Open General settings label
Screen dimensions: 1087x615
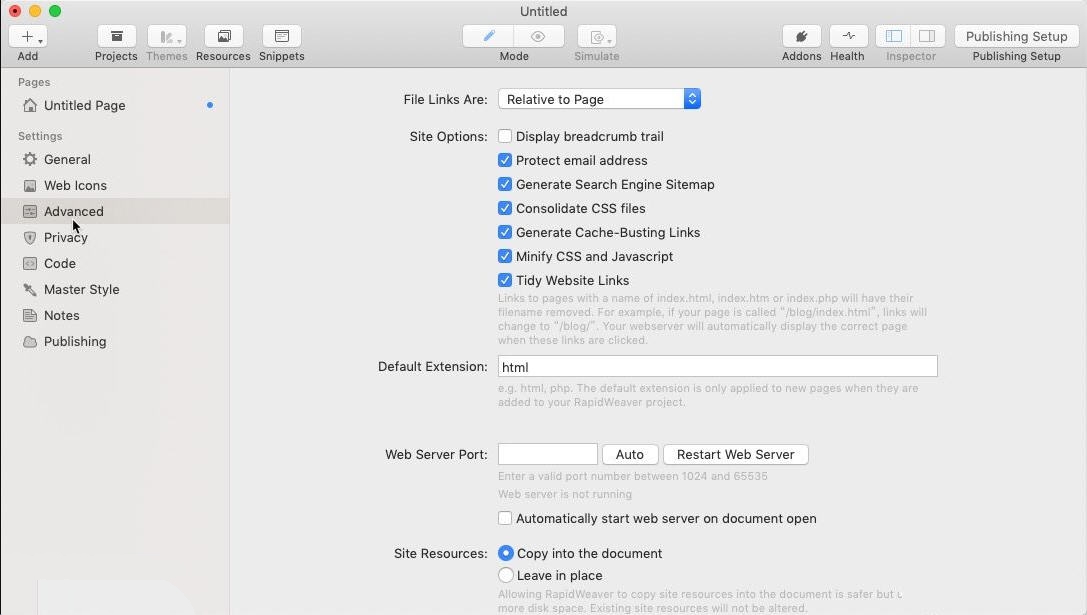click(x=67, y=159)
